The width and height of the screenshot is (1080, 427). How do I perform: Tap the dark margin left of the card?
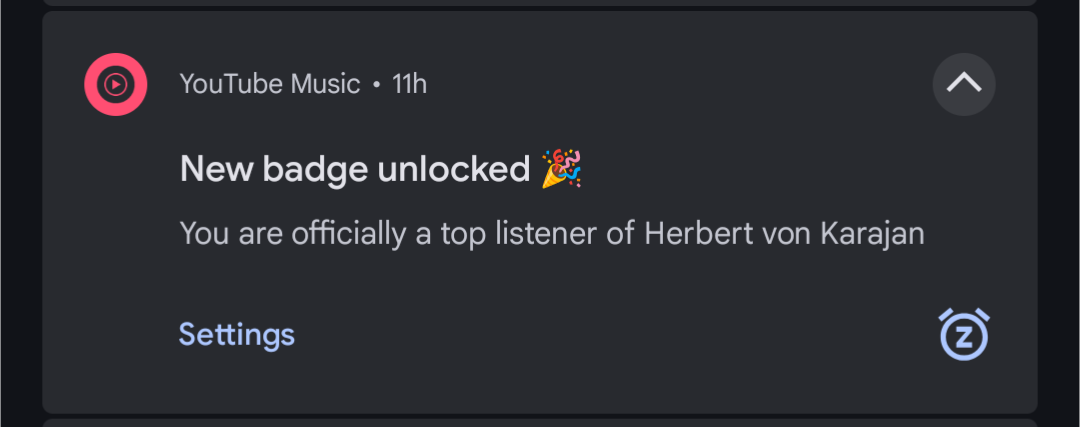(x=21, y=214)
